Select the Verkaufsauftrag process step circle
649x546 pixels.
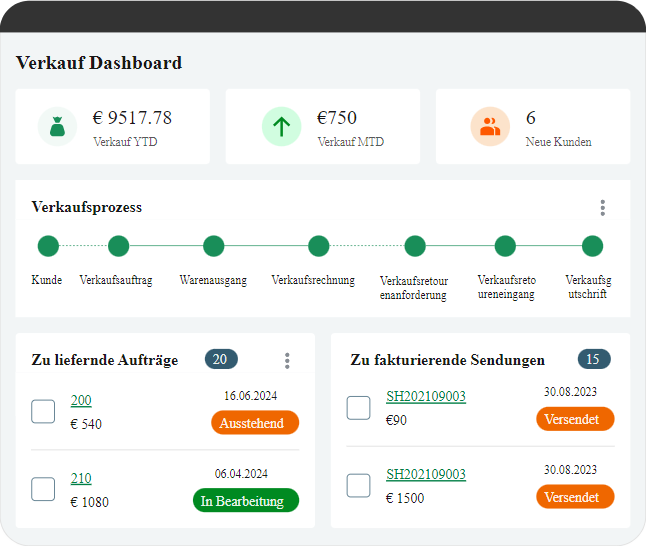pos(119,246)
